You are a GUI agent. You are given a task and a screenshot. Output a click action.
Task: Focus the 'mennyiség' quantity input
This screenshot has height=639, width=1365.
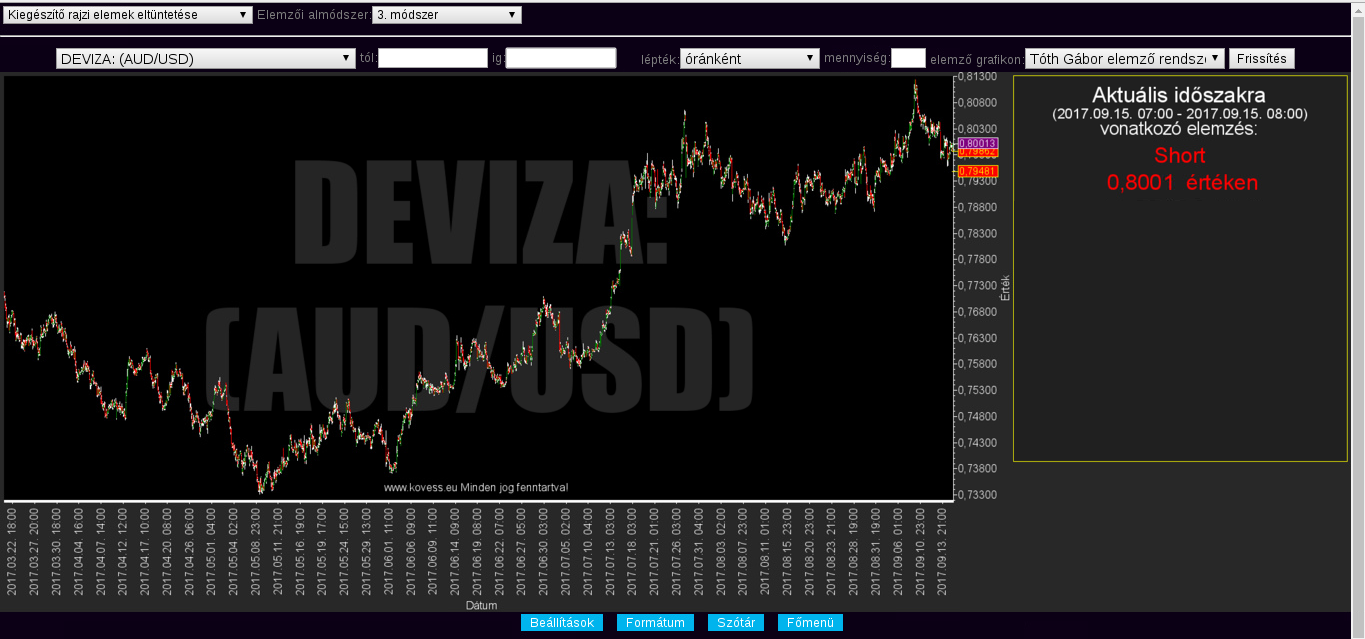coord(908,58)
